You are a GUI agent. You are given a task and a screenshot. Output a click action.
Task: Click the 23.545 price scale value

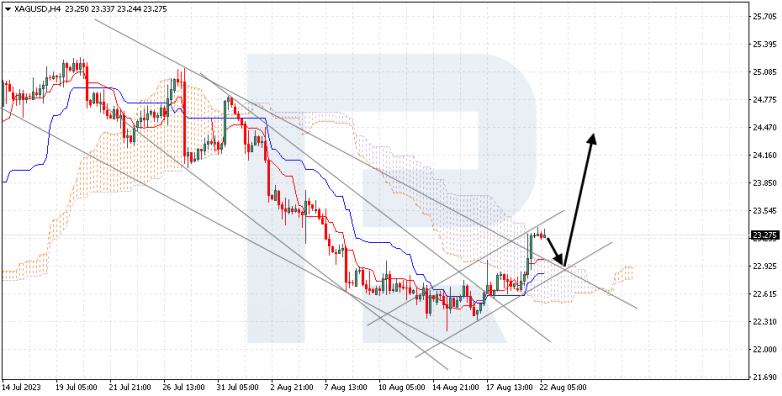click(x=764, y=210)
